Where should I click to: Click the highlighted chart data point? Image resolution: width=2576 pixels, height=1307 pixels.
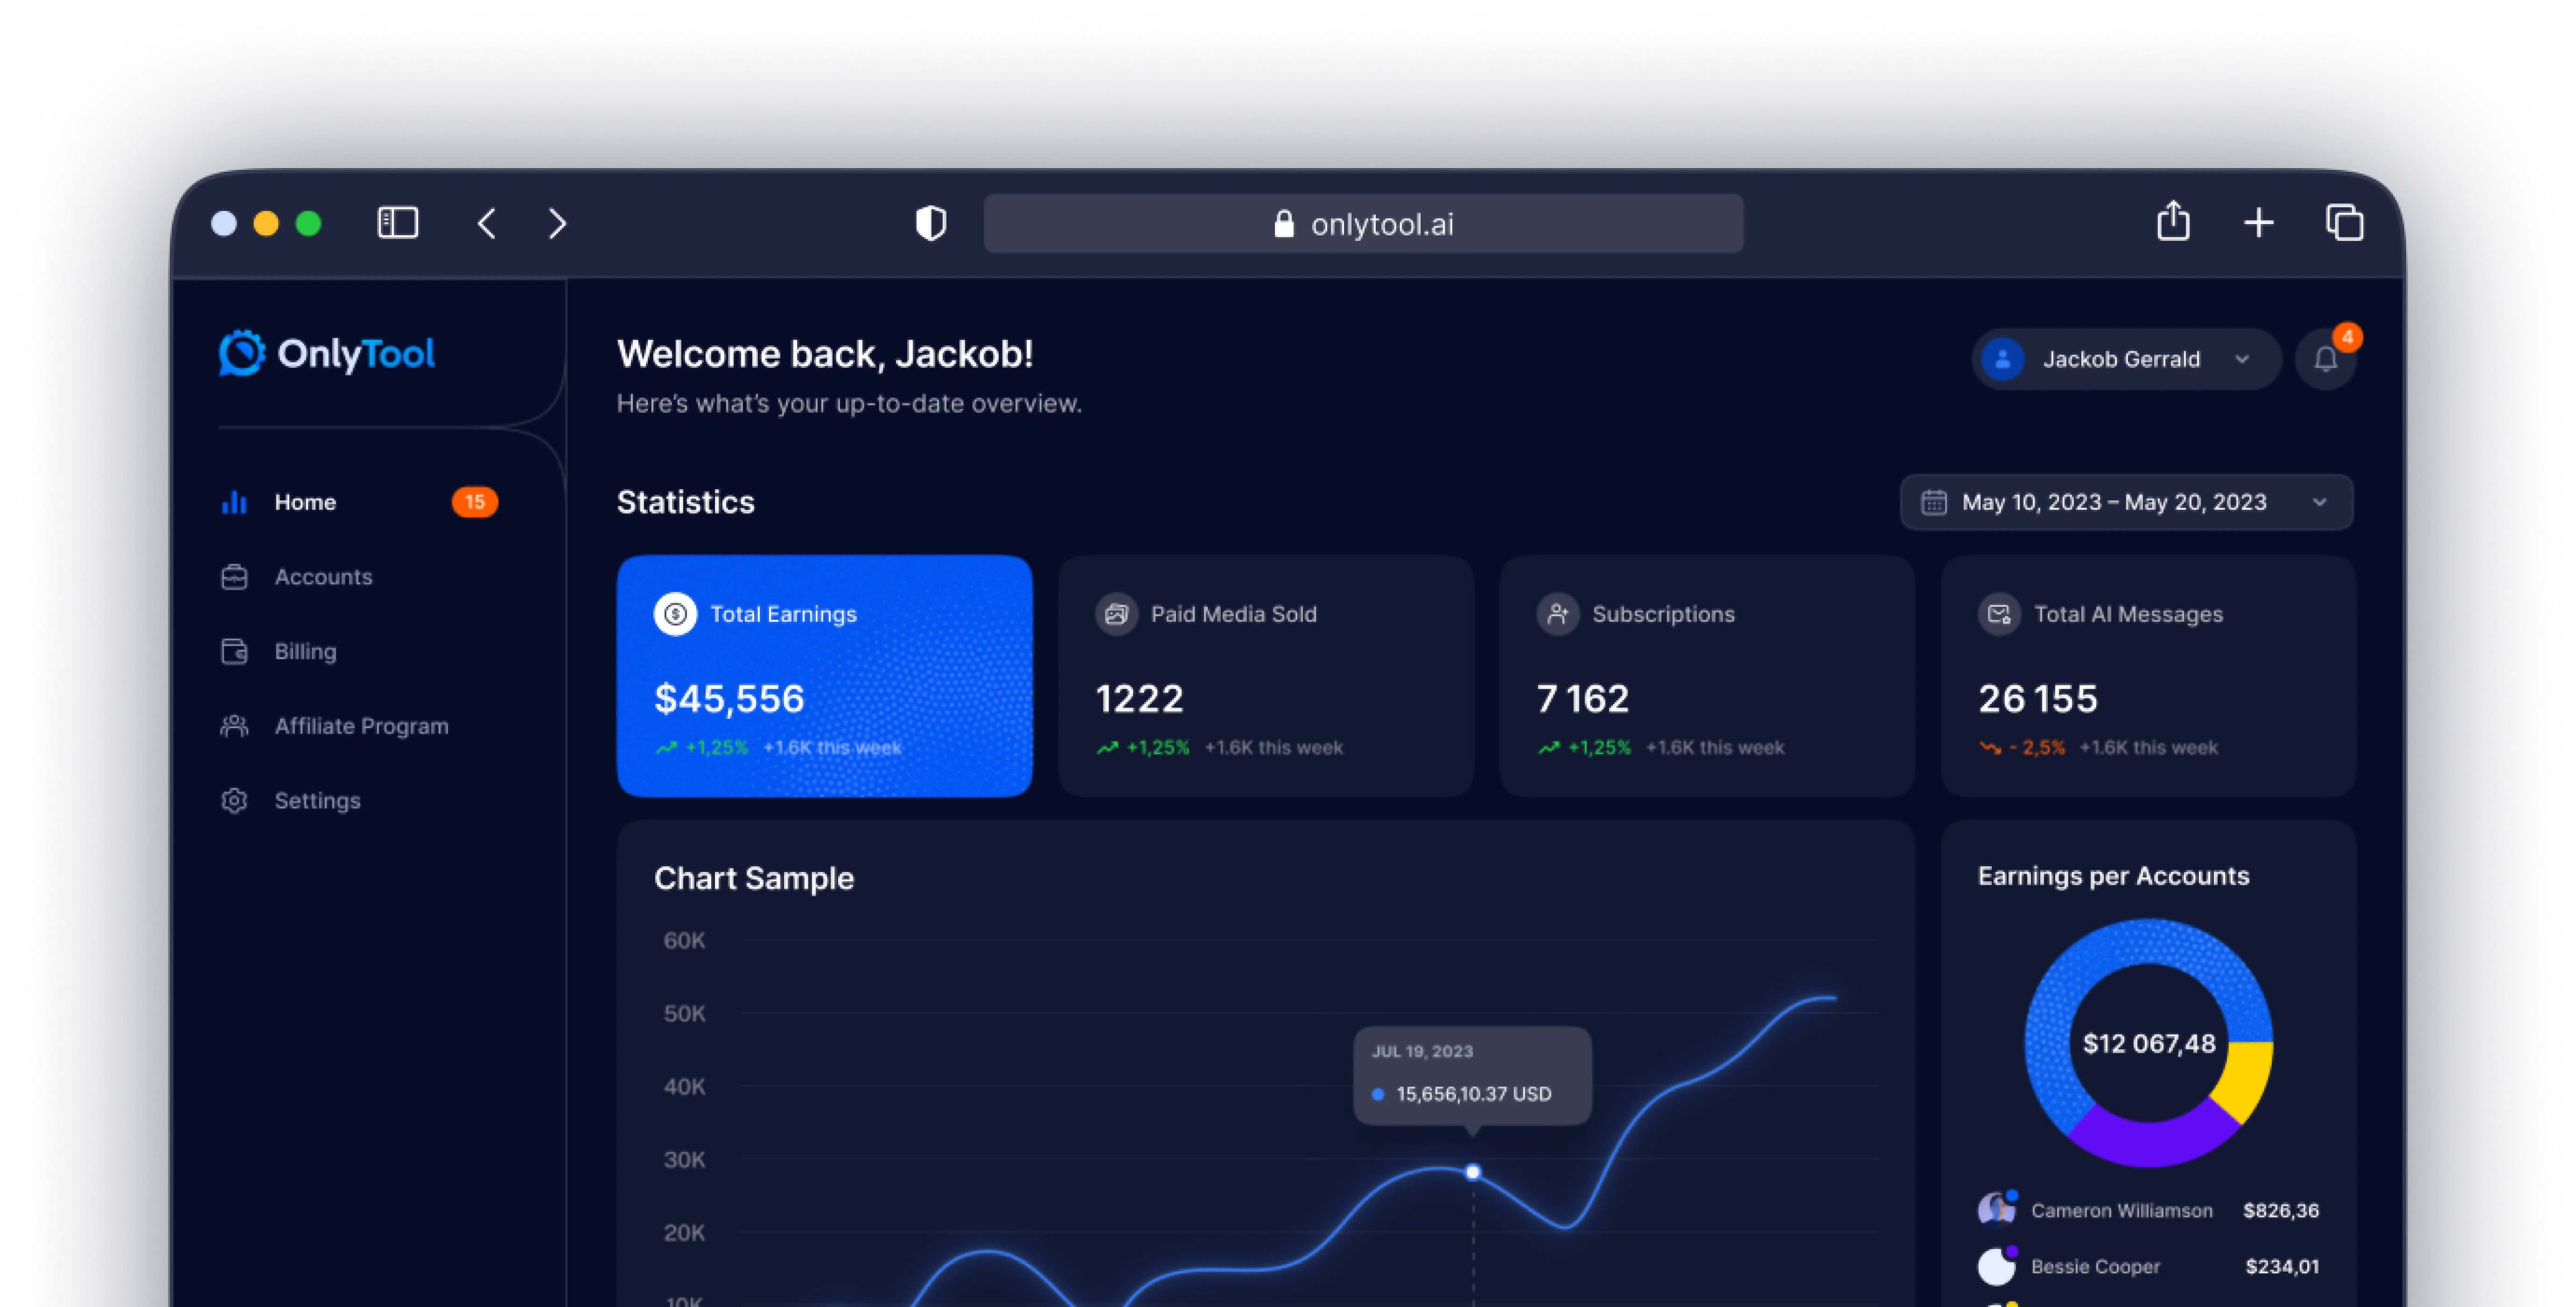(1472, 1172)
